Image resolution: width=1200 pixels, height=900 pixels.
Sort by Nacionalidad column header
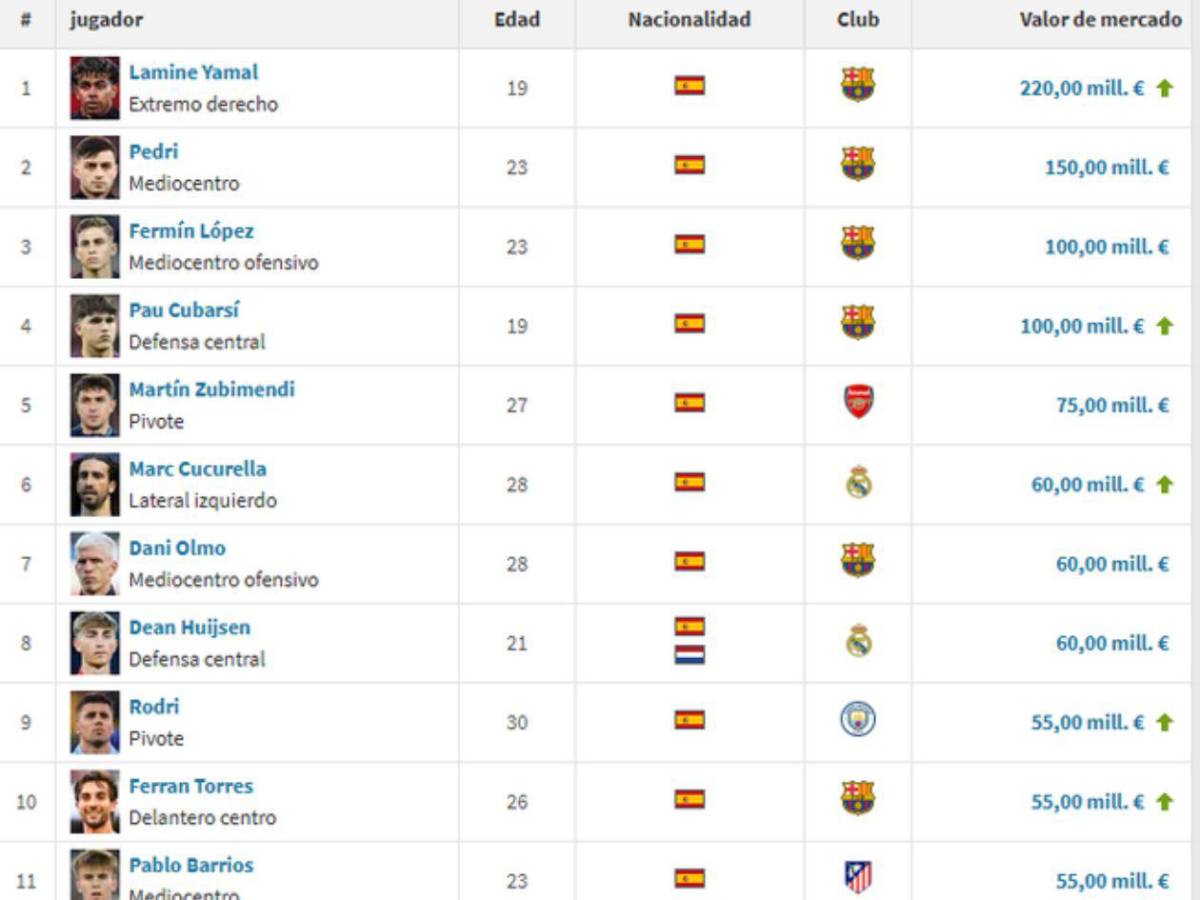coord(689,20)
